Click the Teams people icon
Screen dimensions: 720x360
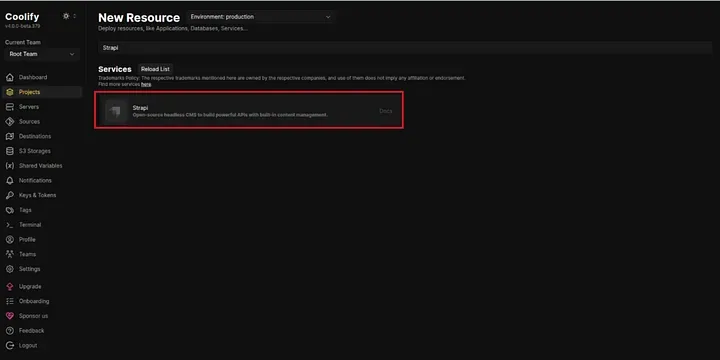pos(10,254)
